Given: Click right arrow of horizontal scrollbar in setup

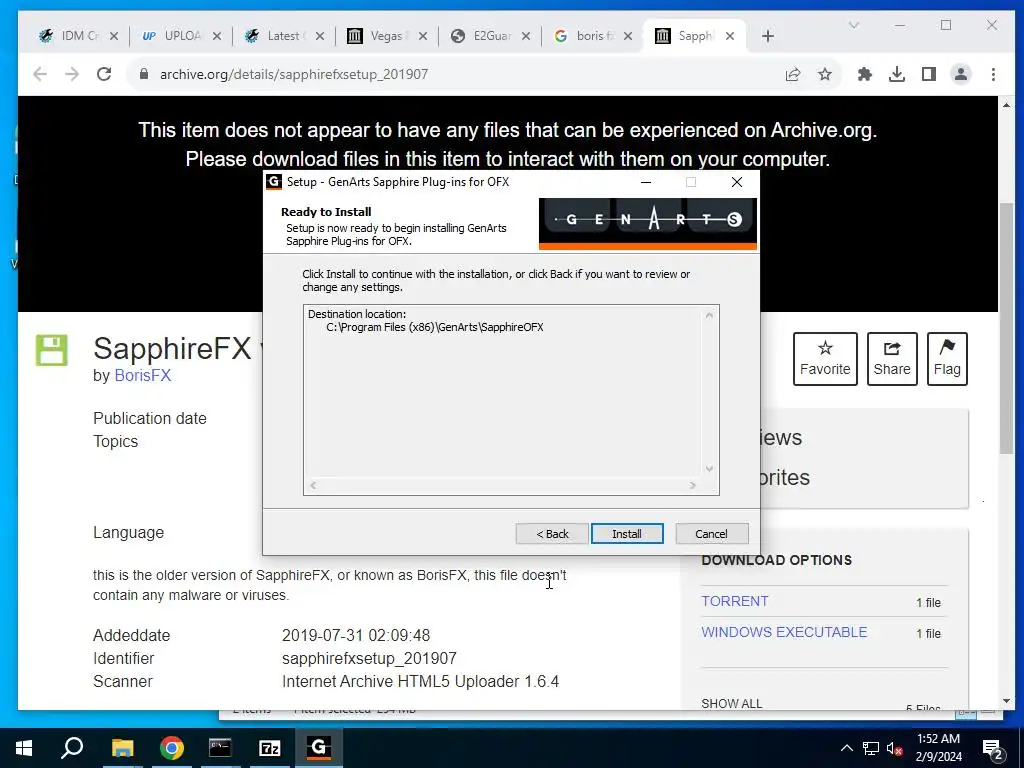Looking at the screenshot, I should (692, 485).
